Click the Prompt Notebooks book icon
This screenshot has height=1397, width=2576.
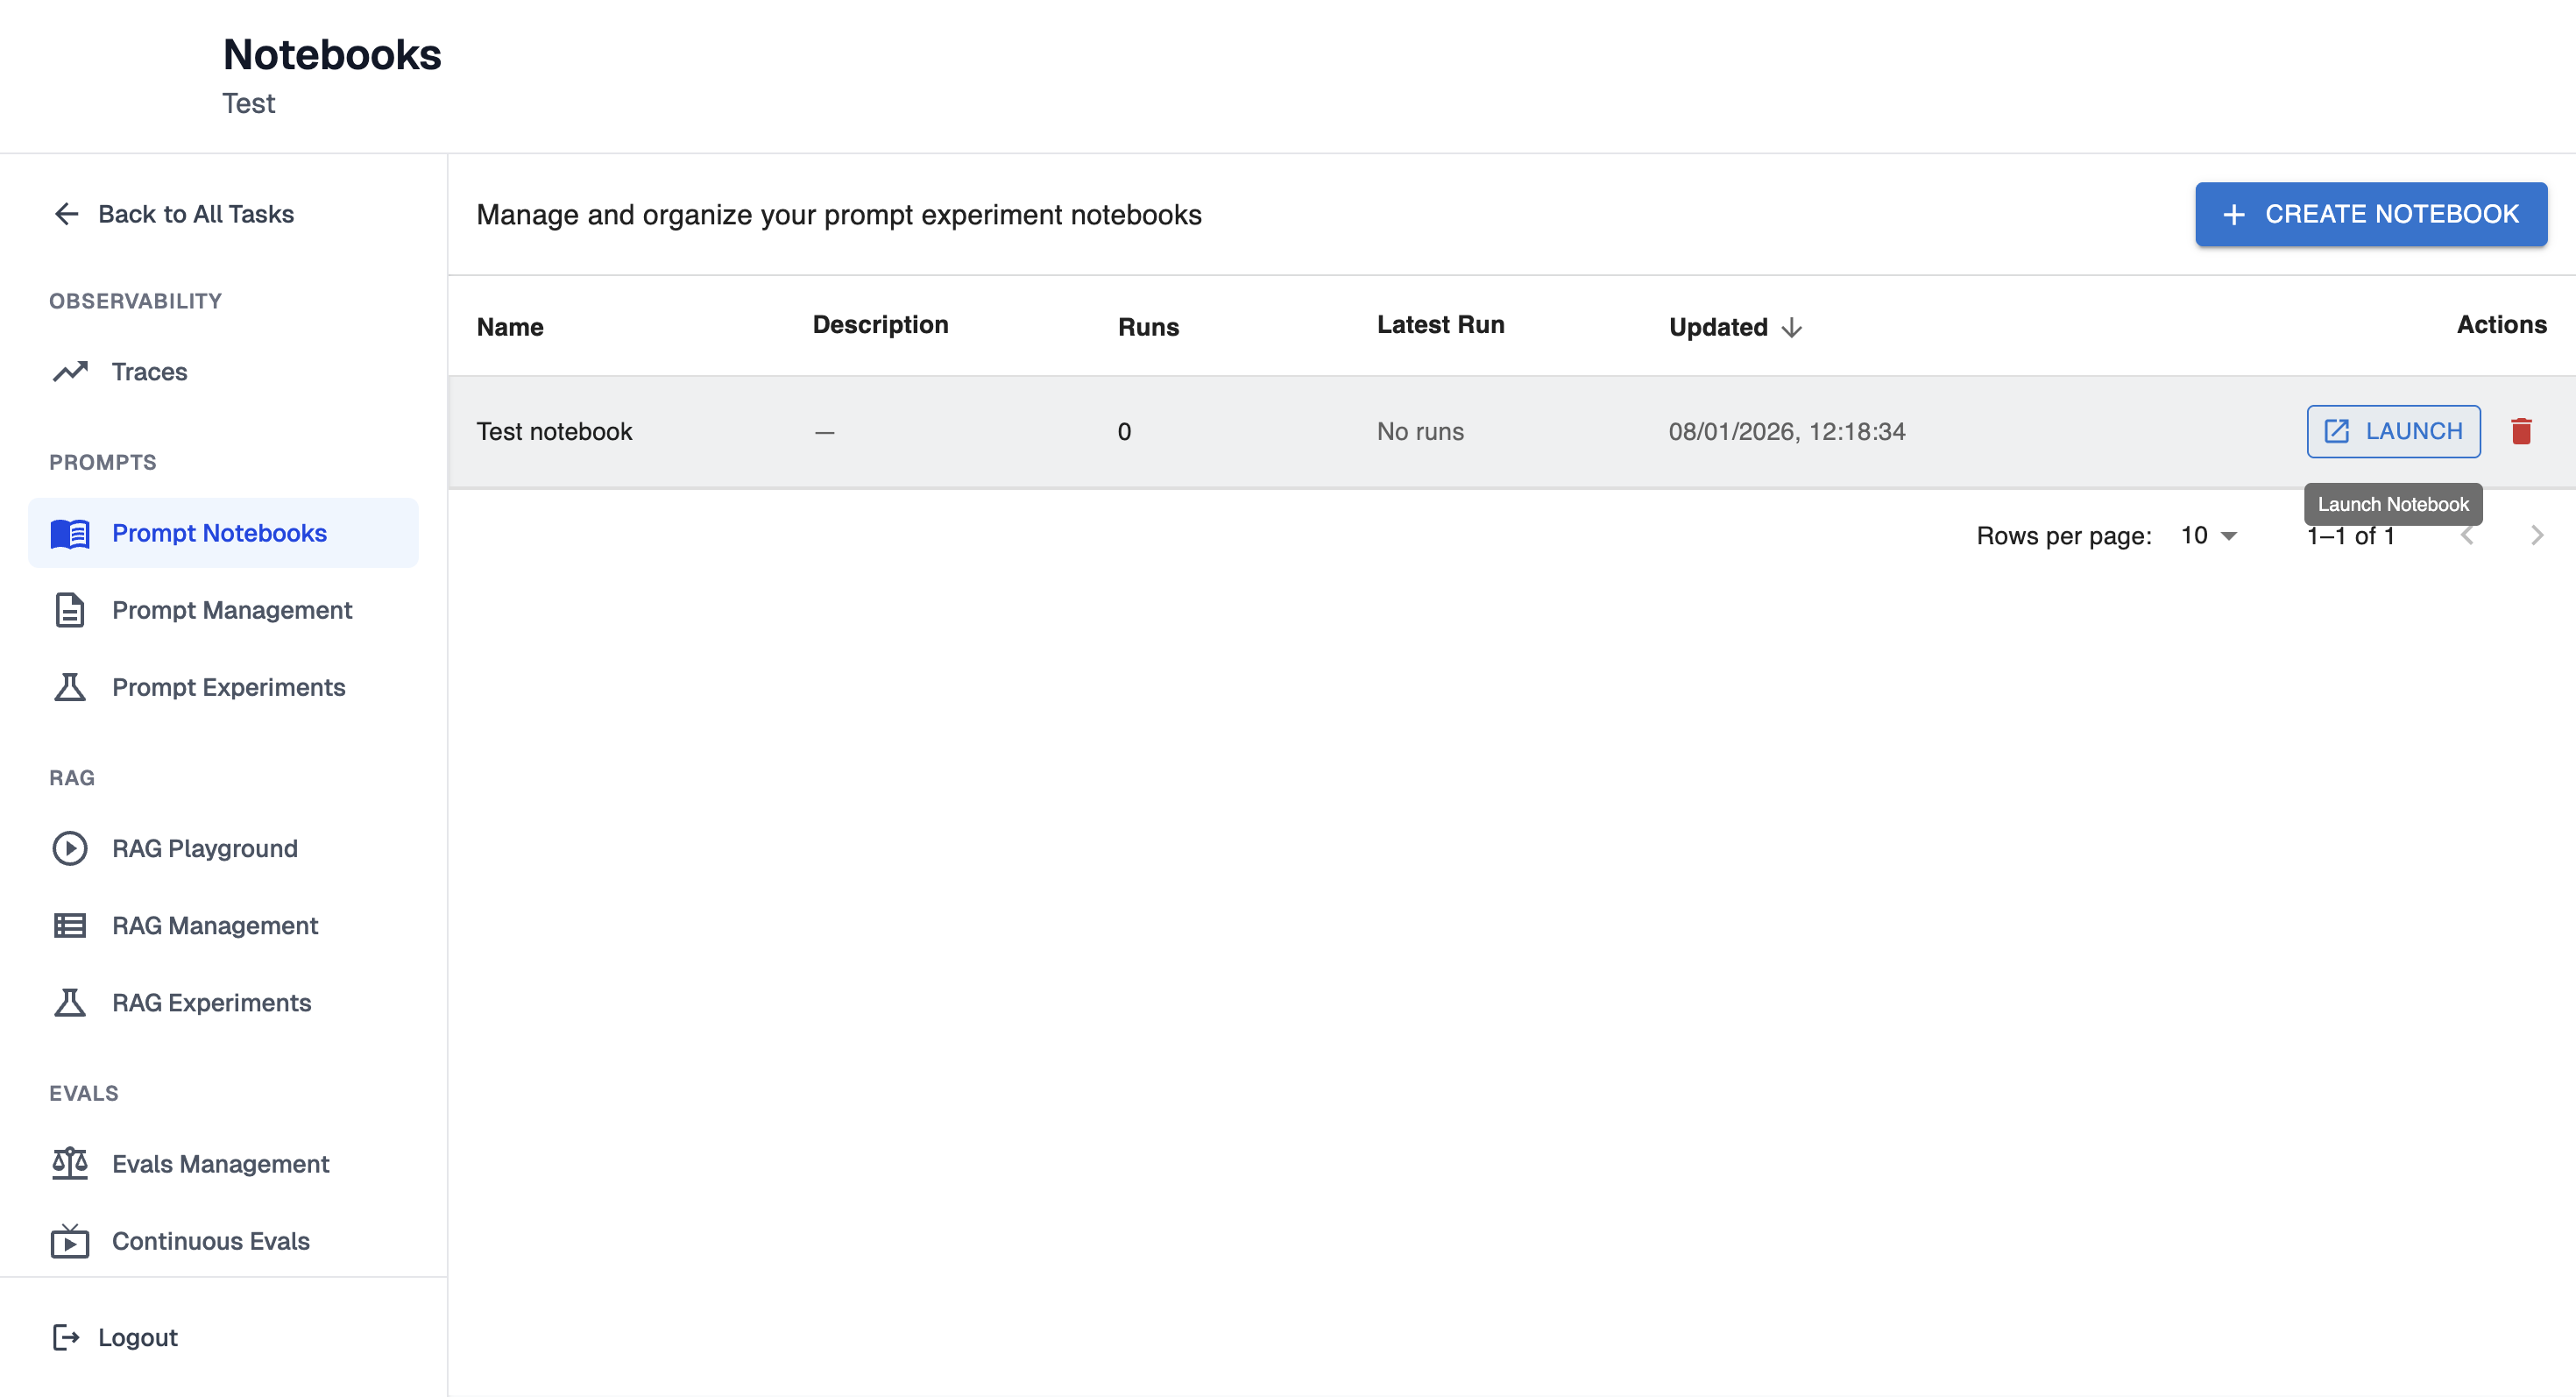[x=70, y=533]
